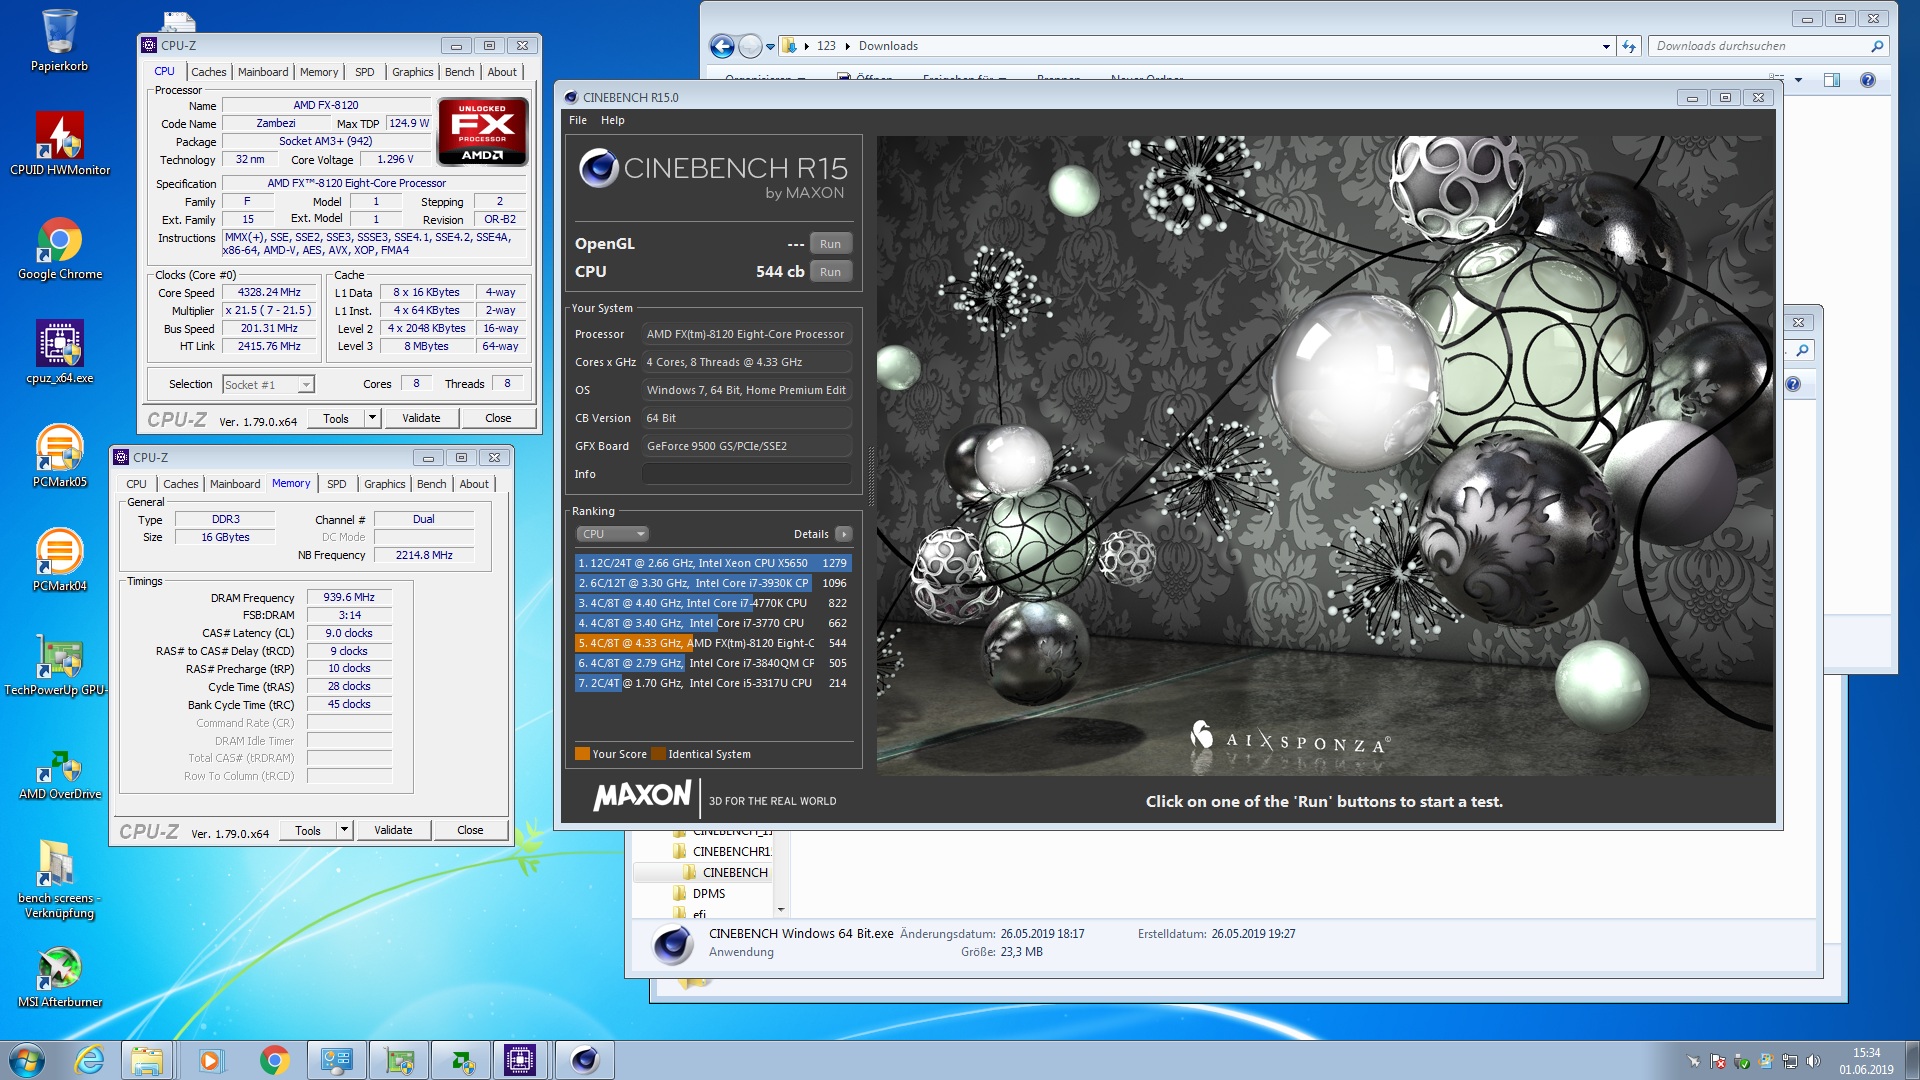1920x1080 pixels.
Task: Open the volume speaker tray icon
Action: point(1814,1061)
